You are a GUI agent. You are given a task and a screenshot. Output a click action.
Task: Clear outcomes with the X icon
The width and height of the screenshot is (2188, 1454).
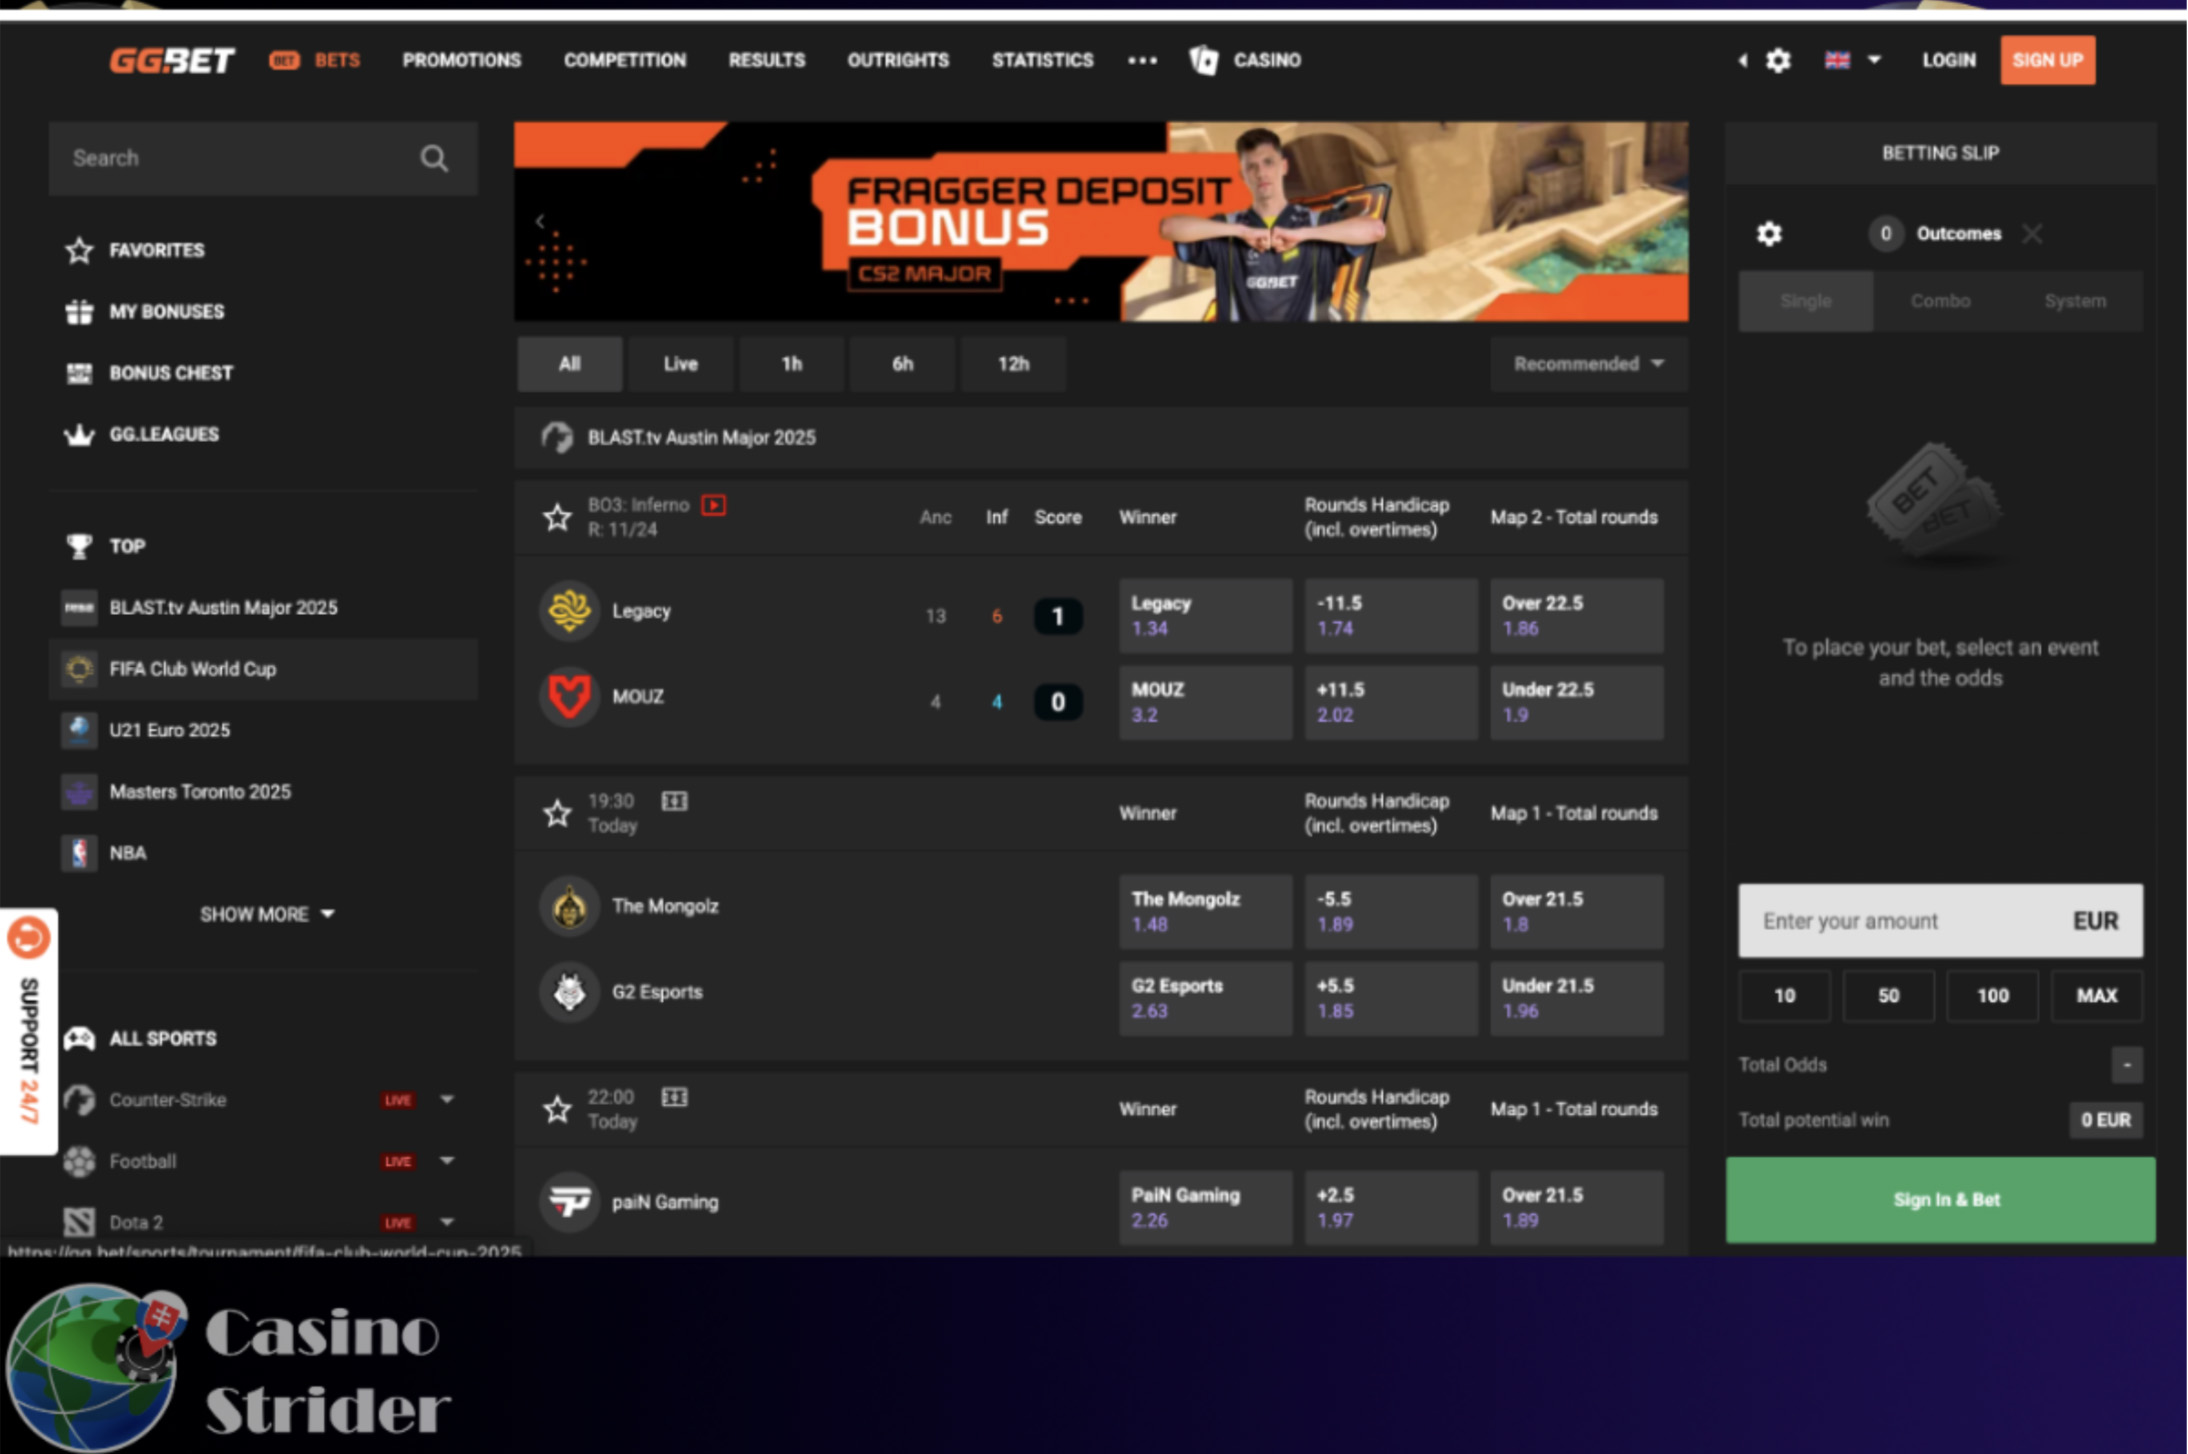coord(2032,234)
